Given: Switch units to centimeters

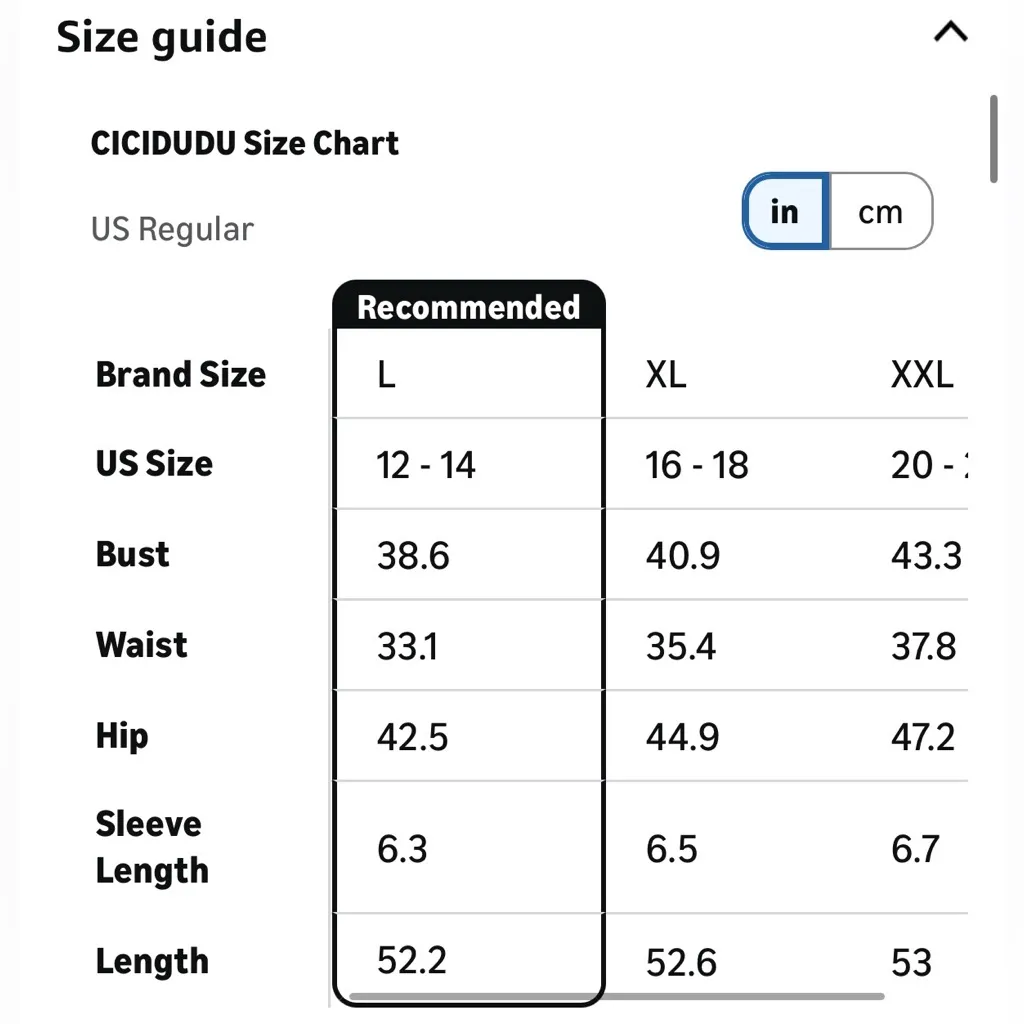Looking at the screenshot, I should point(880,212).
